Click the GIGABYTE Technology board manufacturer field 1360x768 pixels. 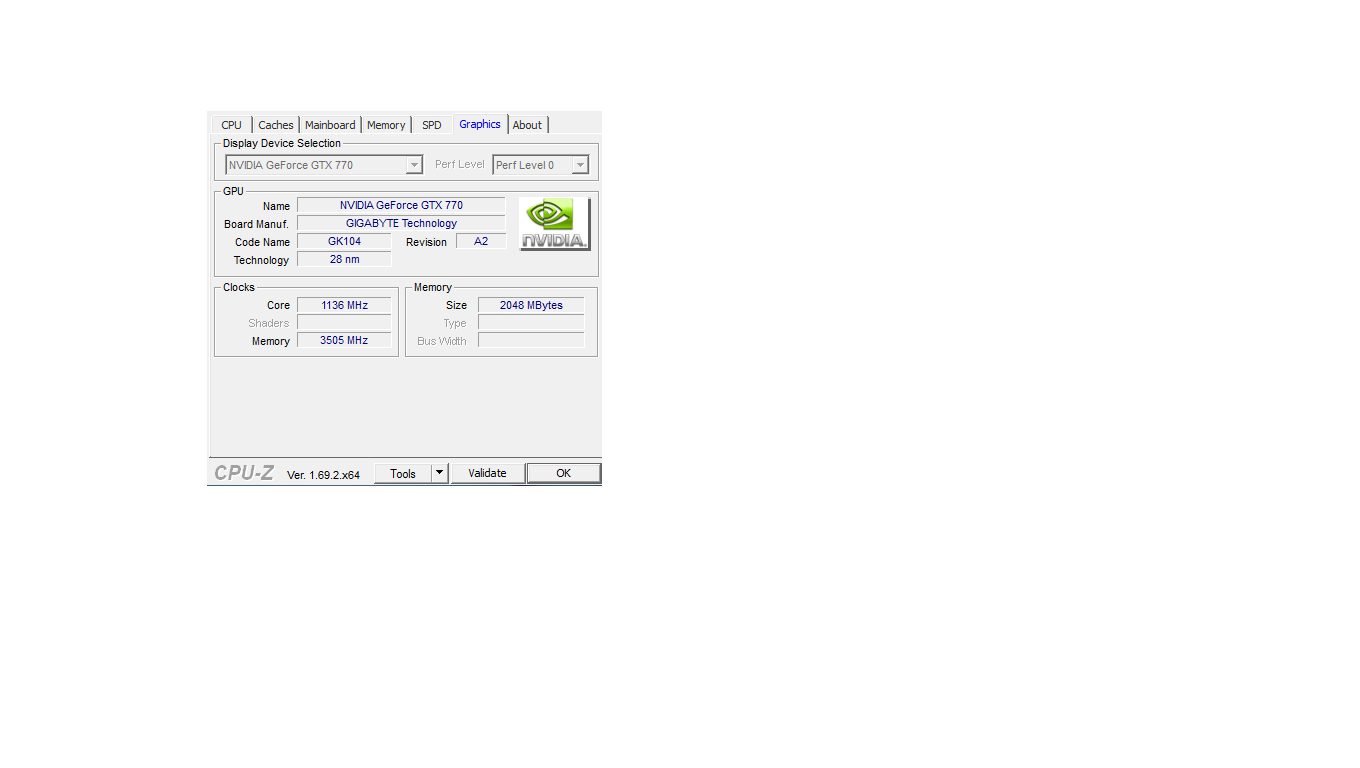[x=401, y=223]
